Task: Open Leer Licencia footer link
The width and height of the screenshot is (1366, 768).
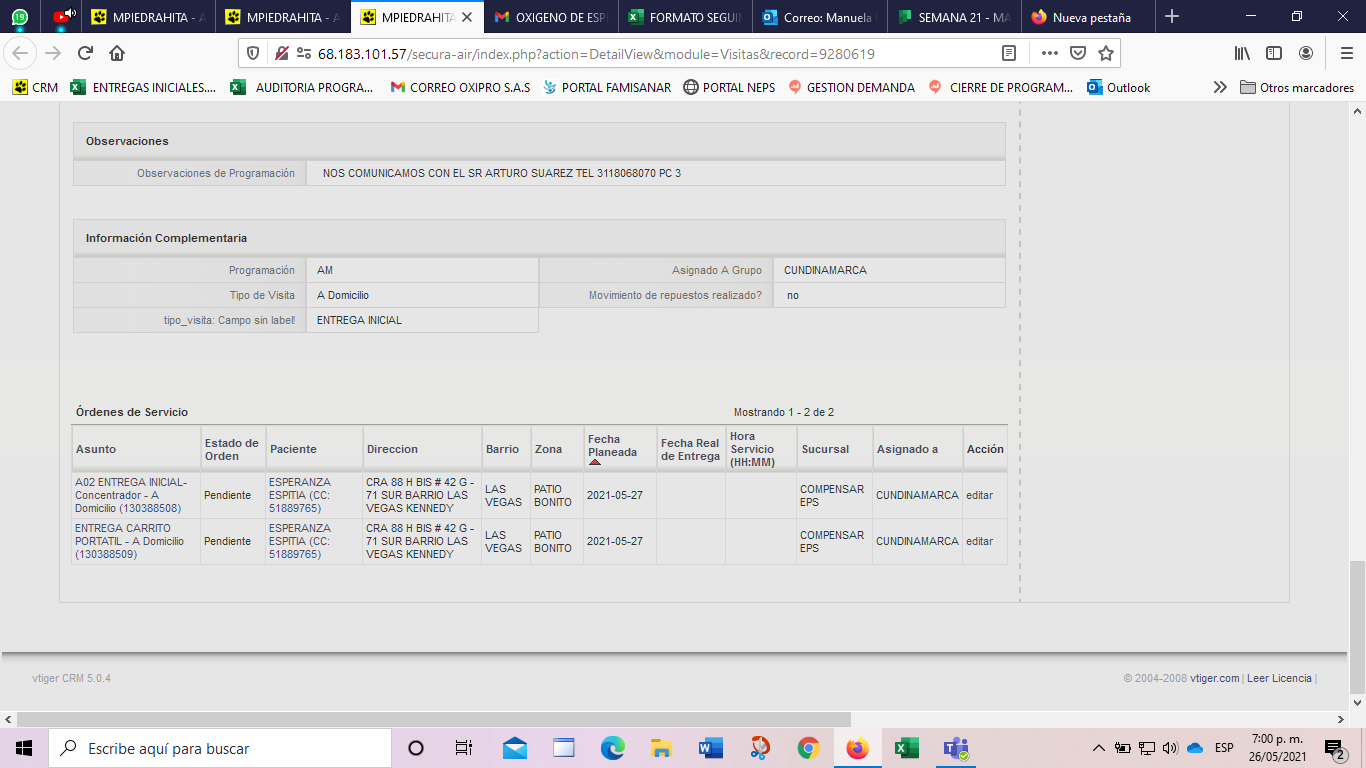Action: 1279,678
